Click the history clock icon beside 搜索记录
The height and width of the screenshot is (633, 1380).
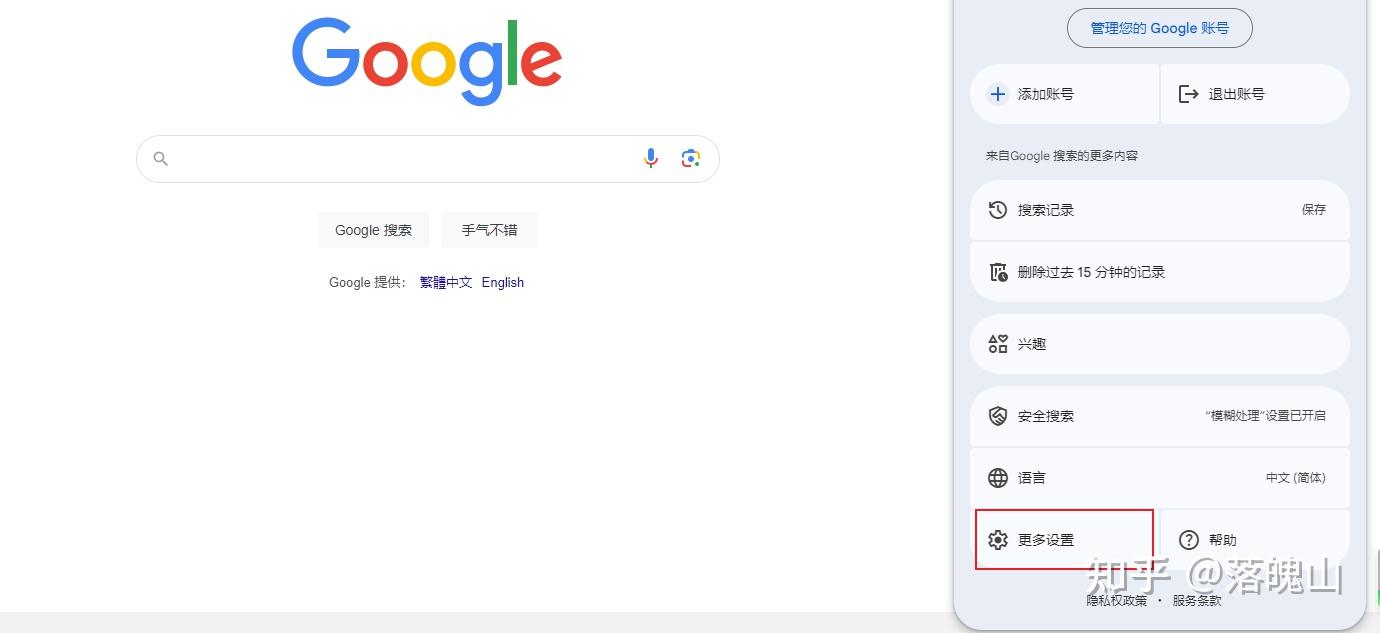tap(997, 210)
